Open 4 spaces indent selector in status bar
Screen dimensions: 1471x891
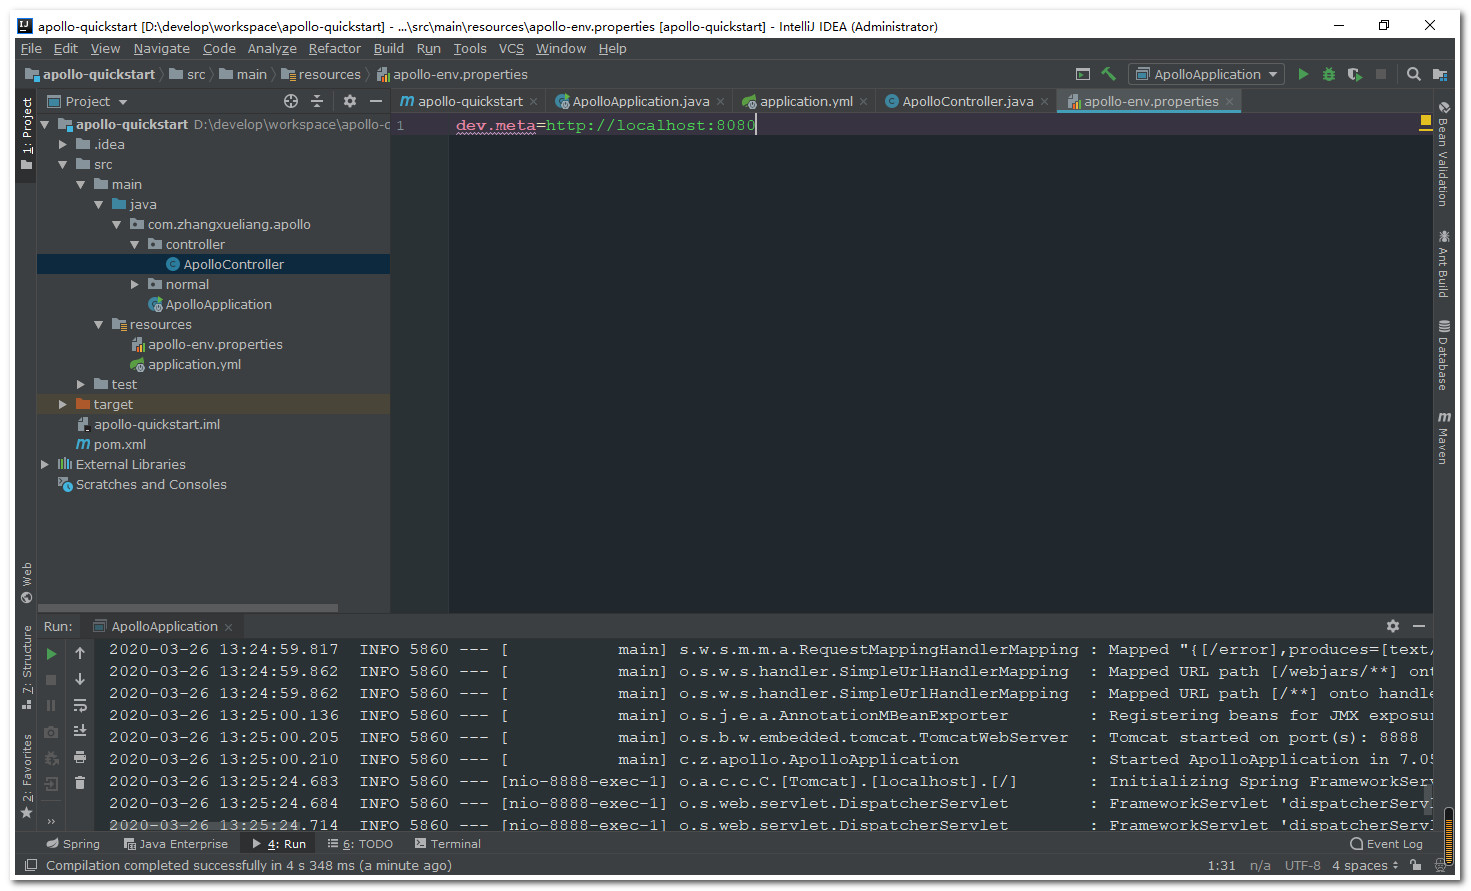1365,866
